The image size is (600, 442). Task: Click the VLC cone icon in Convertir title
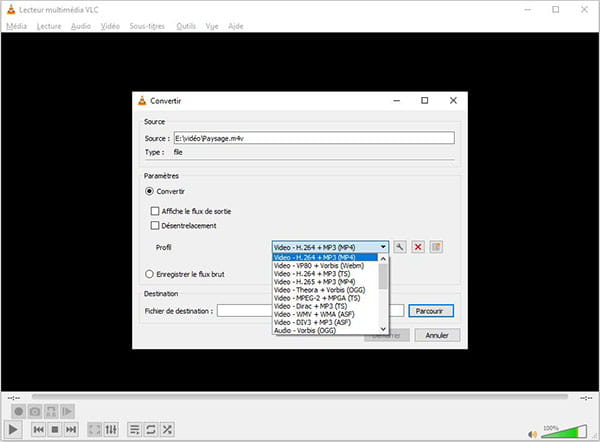(x=142, y=101)
